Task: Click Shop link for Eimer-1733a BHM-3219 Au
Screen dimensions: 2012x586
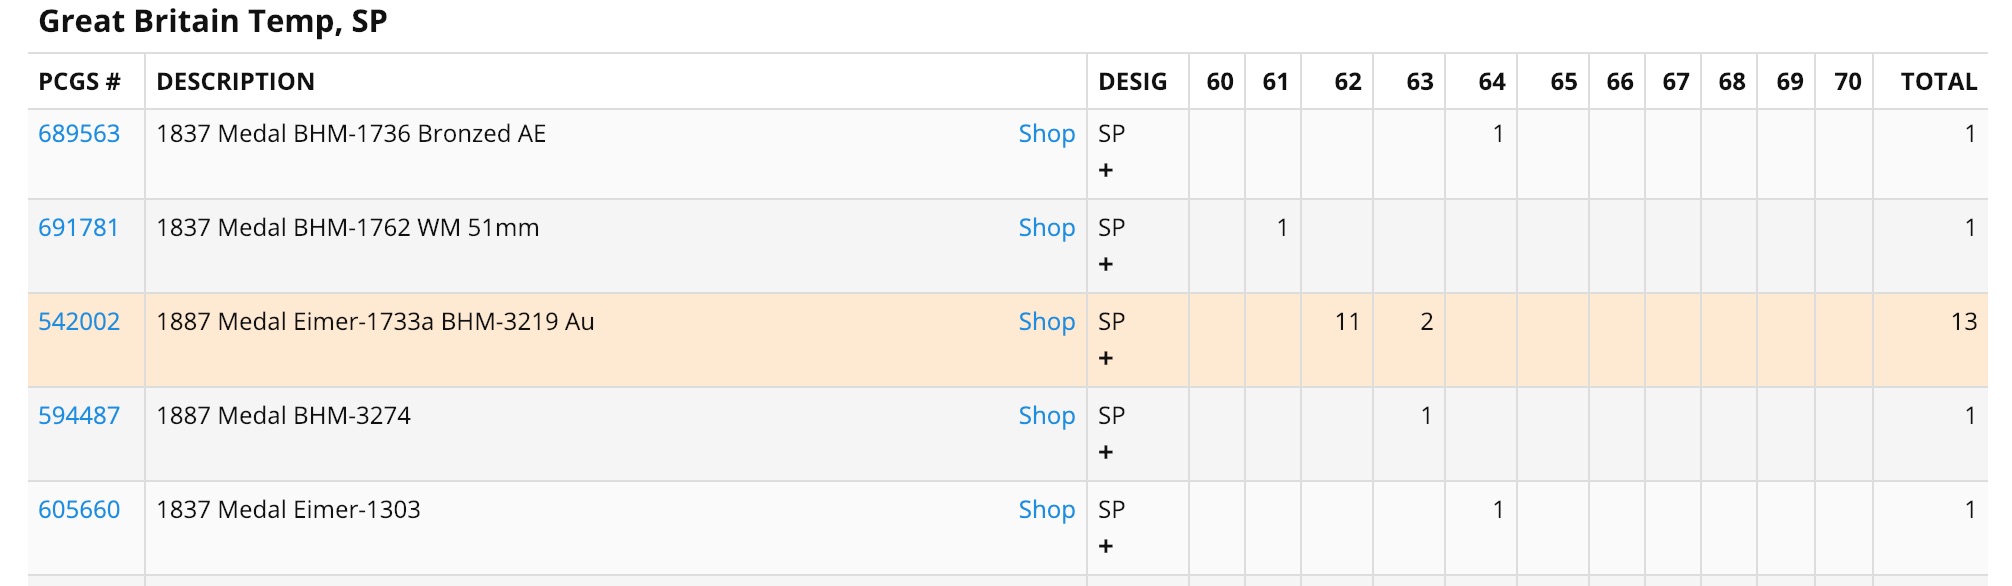Action: click(1046, 322)
